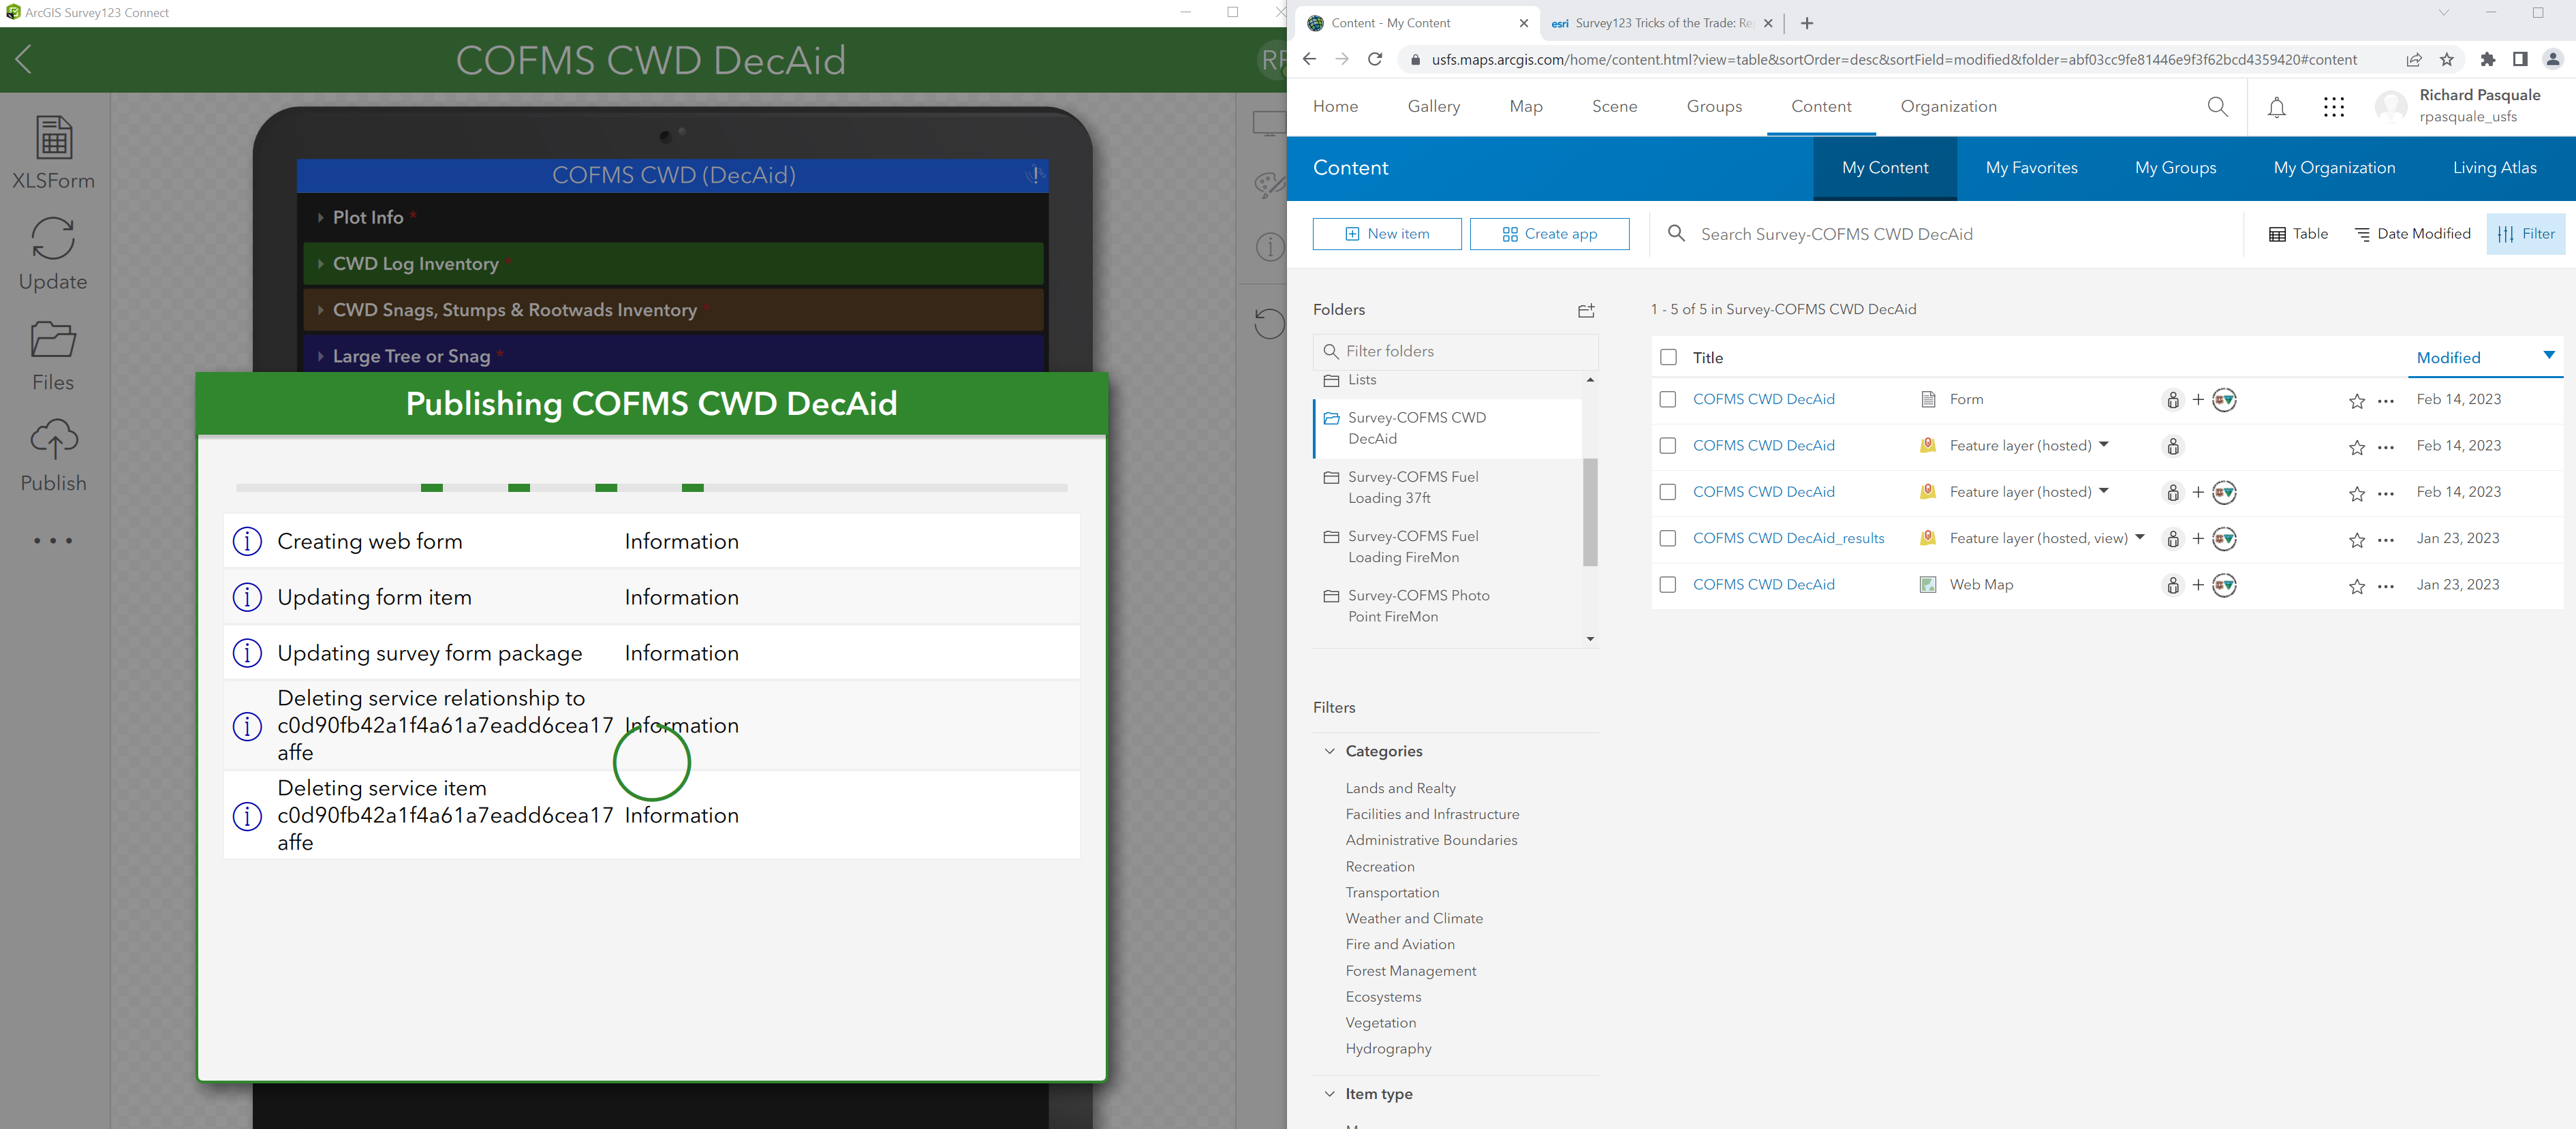Filter by Forest Management category

point(1410,971)
